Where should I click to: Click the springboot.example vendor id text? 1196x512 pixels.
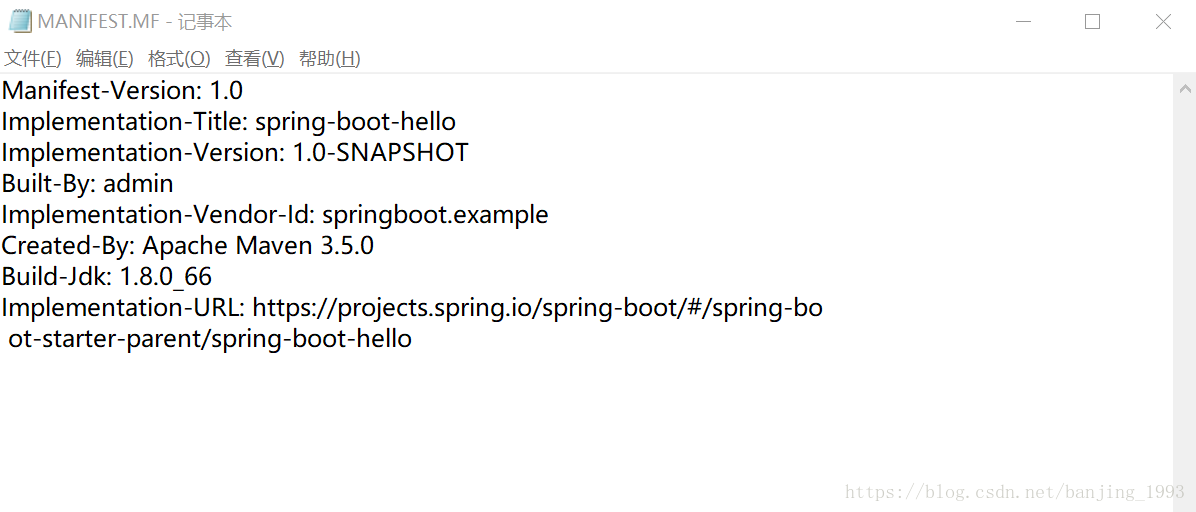pos(435,215)
